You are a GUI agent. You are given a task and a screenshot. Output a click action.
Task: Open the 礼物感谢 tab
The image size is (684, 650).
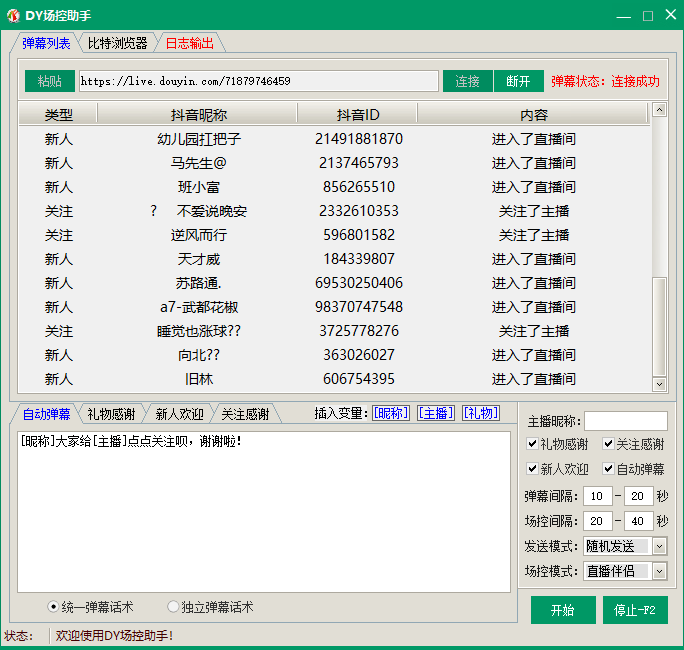click(111, 414)
